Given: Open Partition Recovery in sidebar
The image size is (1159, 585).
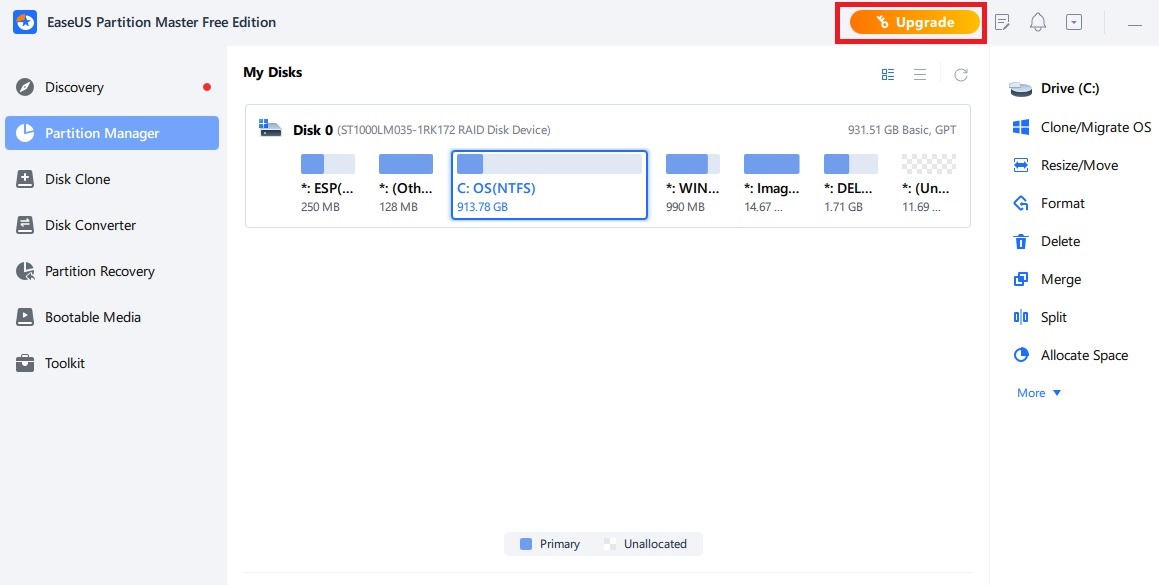Looking at the screenshot, I should (112, 271).
